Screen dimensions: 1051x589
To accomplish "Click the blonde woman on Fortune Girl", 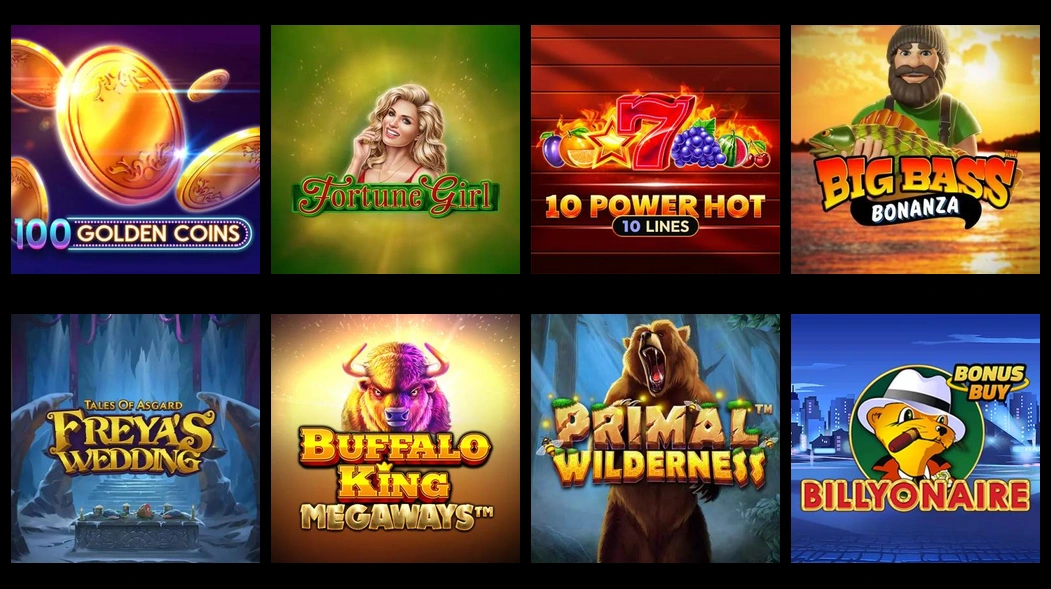I will click(x=397, y=134).
